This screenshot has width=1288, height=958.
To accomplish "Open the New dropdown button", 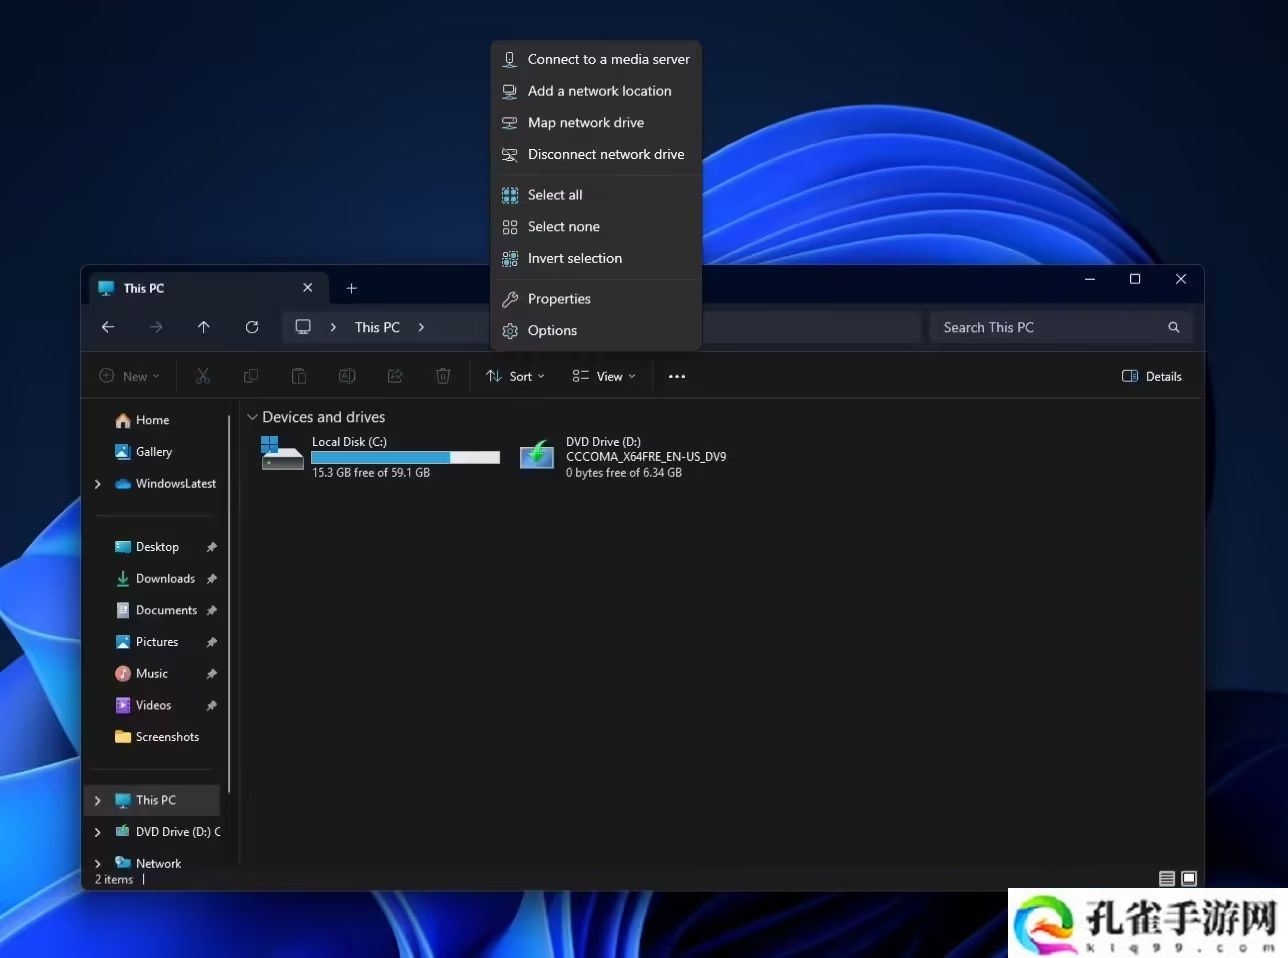I will click(x=129, y=376).
